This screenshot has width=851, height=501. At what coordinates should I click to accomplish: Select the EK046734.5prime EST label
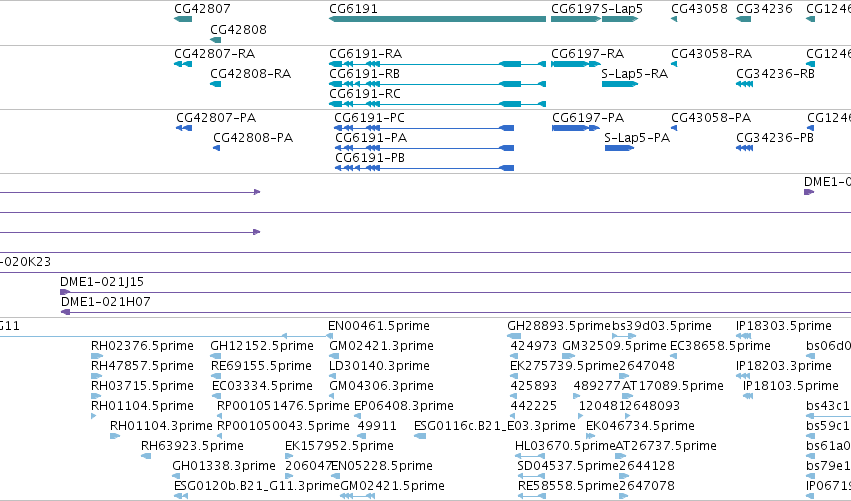click(x=640, y=426)
